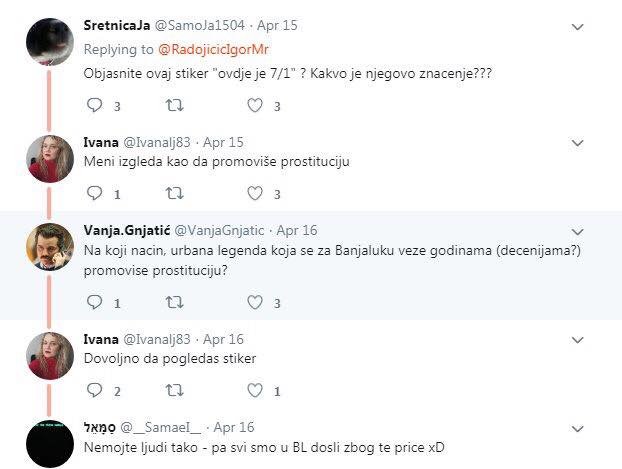This screenshot has width=622, height=469.
Task: Reply to Ivana's tweet about promoting prostitution
Action: pyautogui.click(x=95, y=193)
